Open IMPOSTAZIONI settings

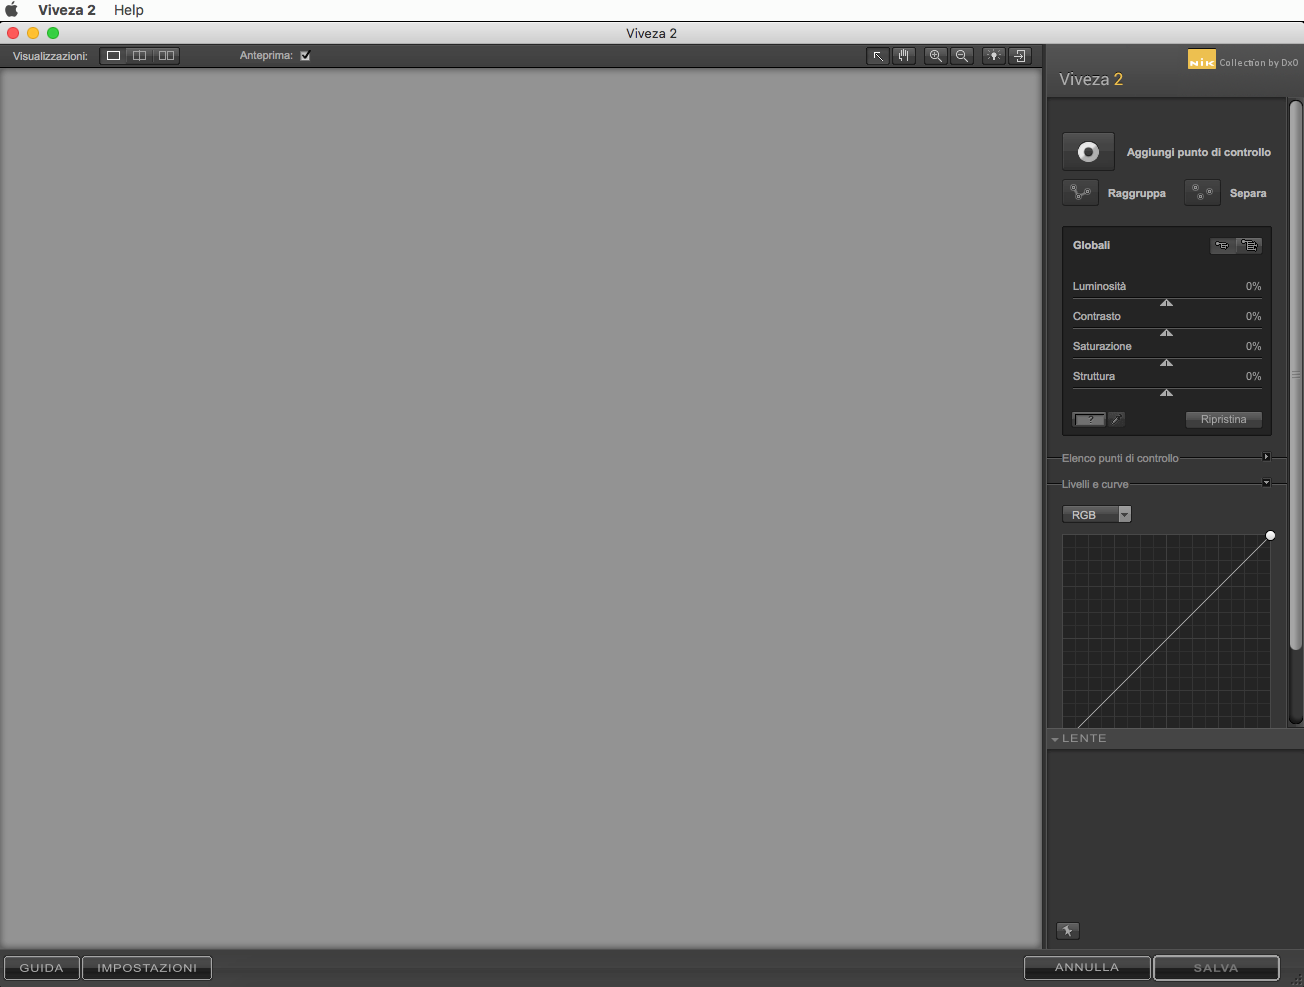tap(147, 968)
